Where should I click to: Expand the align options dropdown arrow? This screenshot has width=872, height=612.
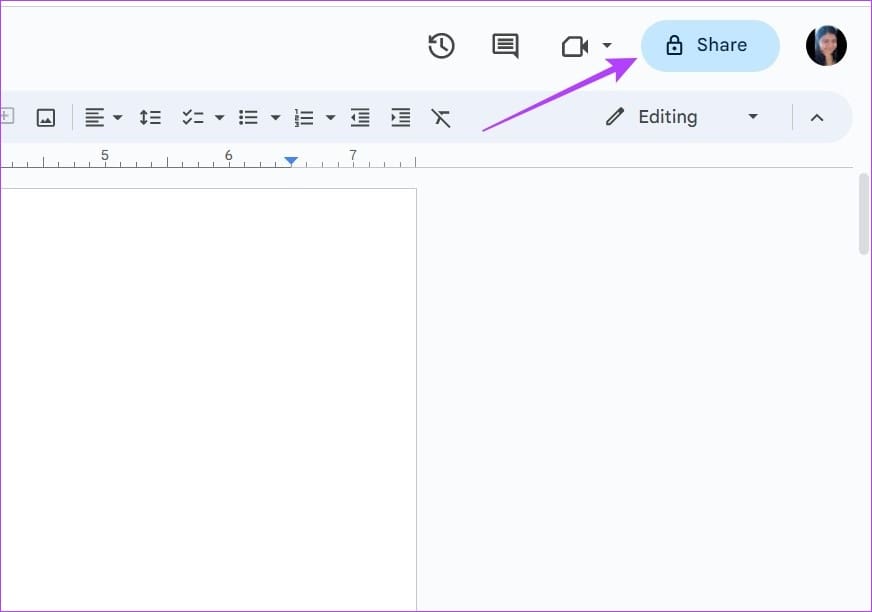(118, 117)
